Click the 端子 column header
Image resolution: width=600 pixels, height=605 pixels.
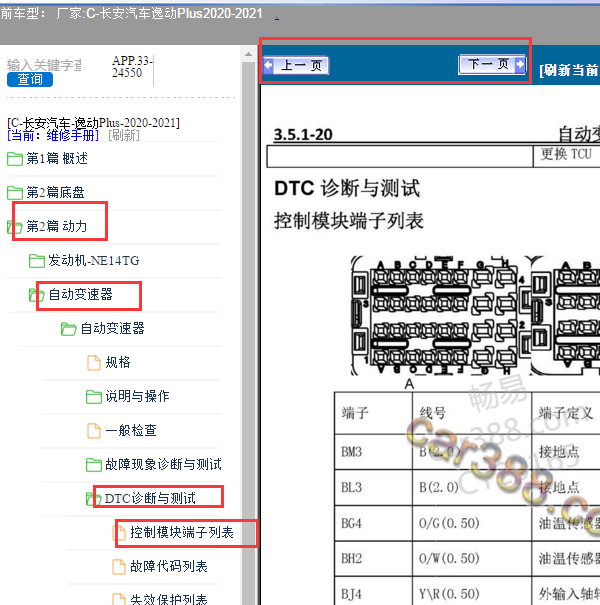pyautogui.click(x=373, y=413)
